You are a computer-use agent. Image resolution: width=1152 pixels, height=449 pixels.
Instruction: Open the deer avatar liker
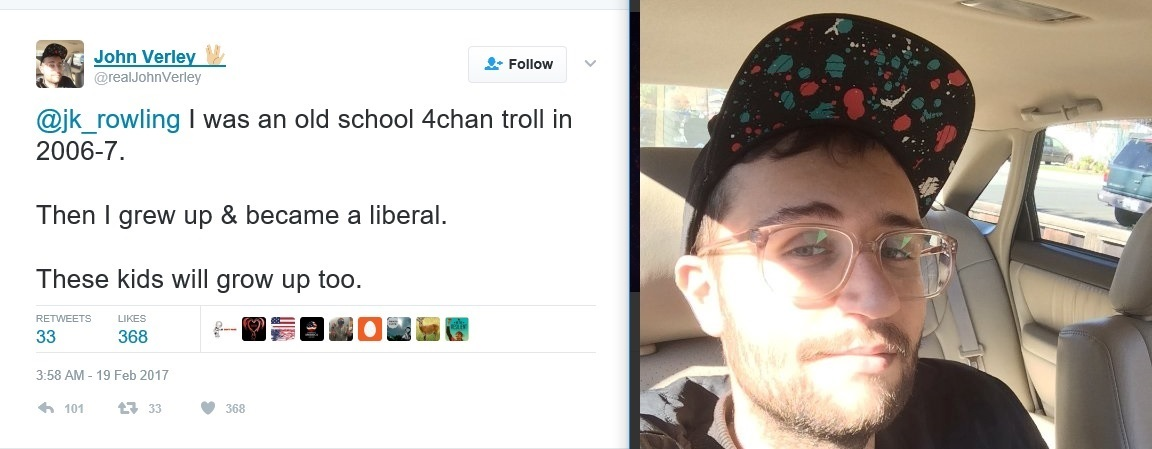428,329
